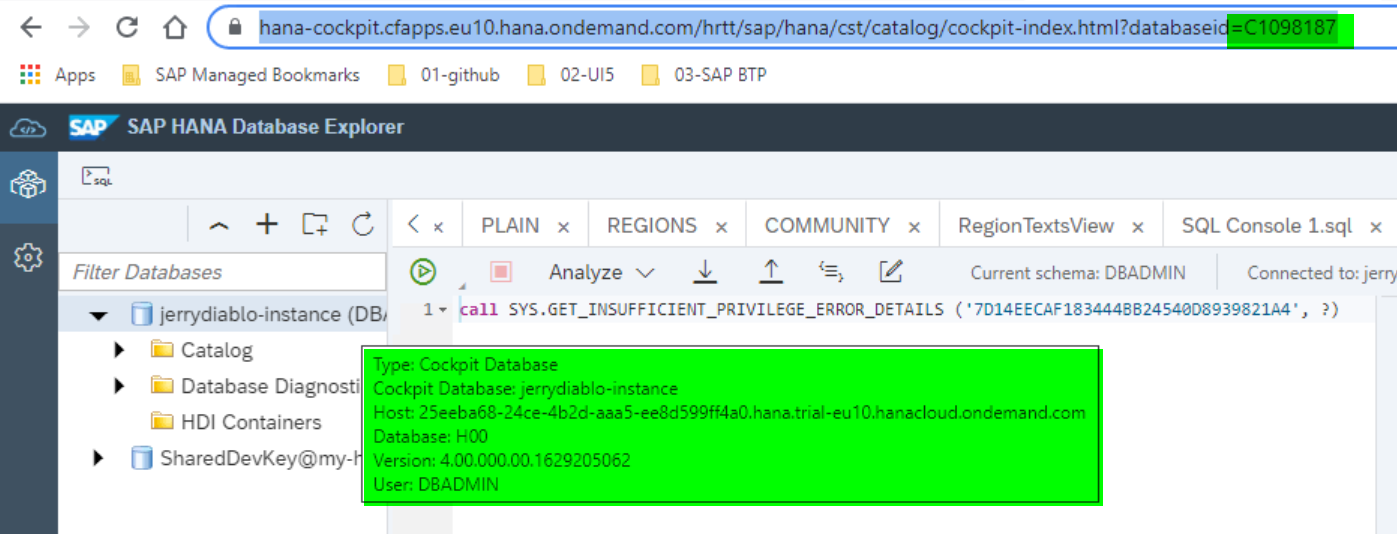Go to the browser home page

(x=175, y=27)
